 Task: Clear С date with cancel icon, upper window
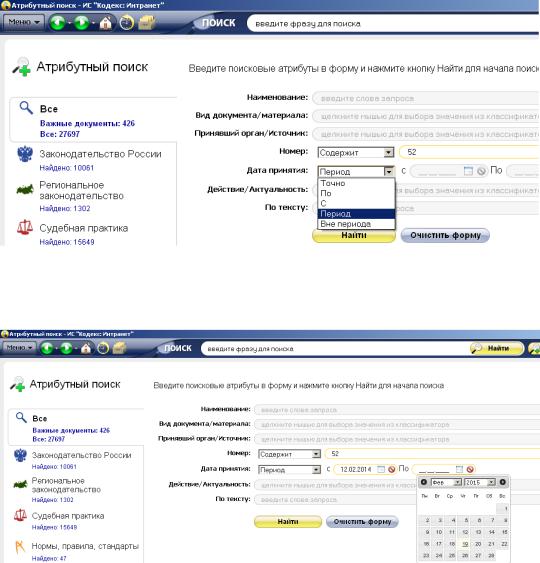[x=481, y=171]
